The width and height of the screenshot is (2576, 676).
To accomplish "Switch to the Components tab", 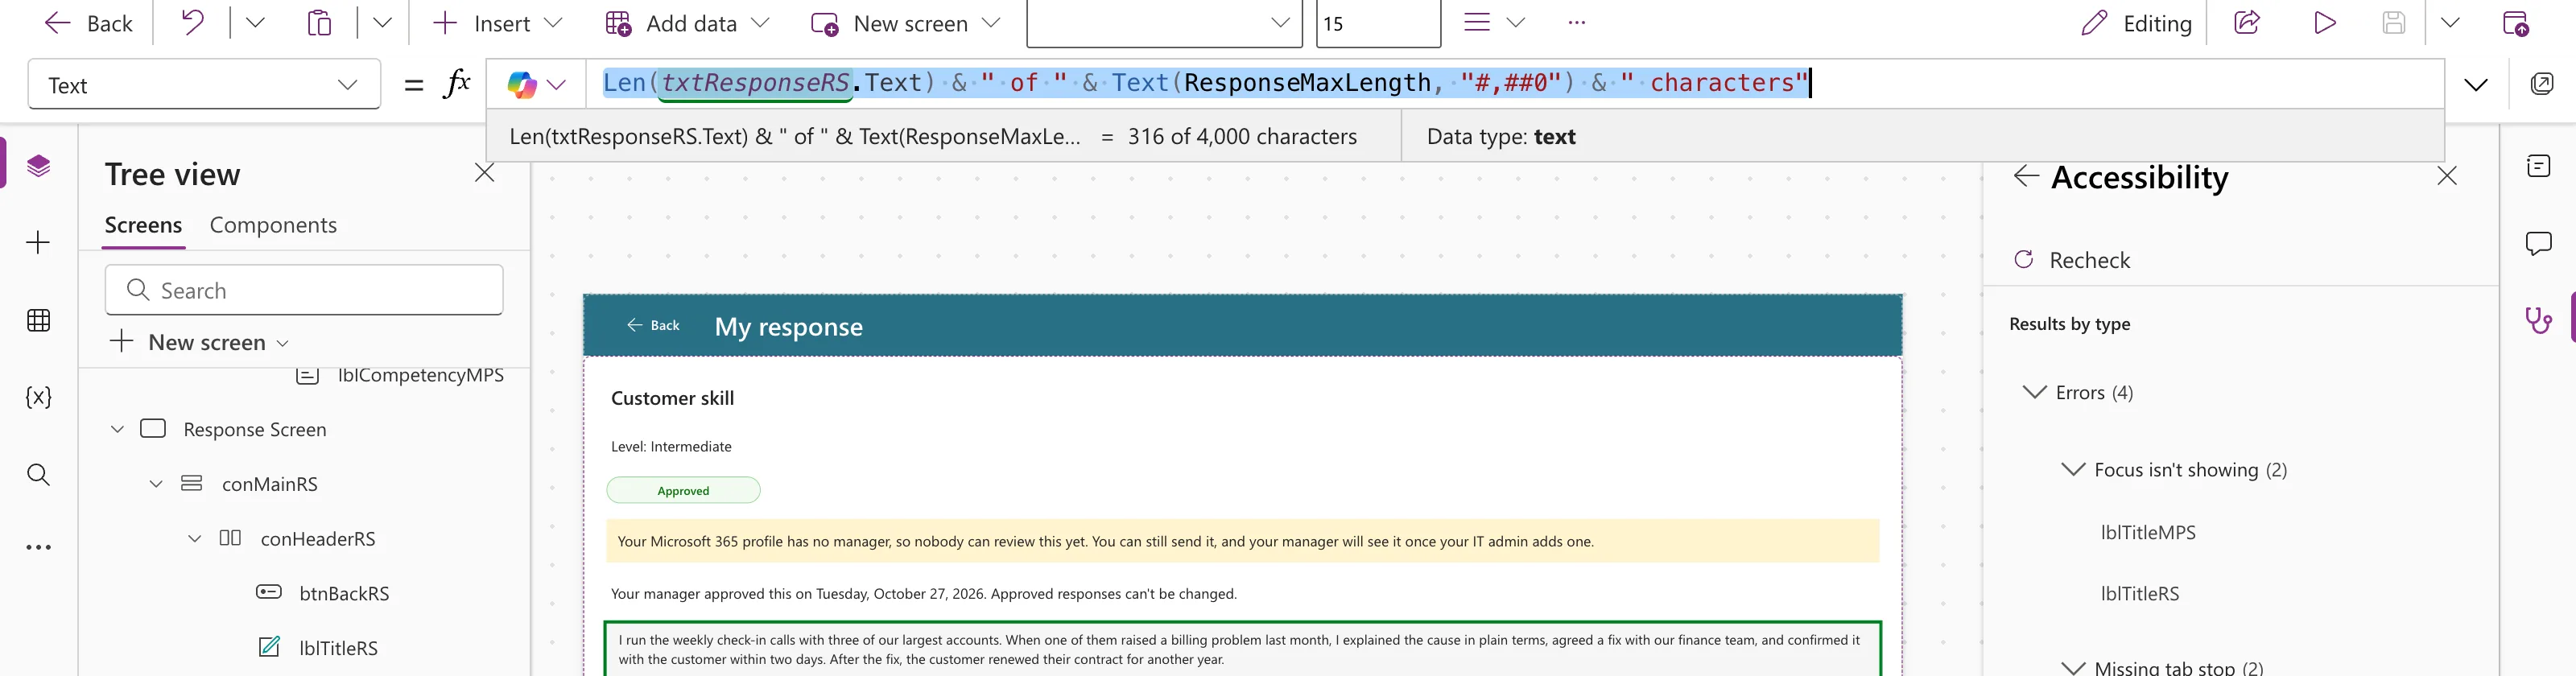I will [x=273, y=225].
